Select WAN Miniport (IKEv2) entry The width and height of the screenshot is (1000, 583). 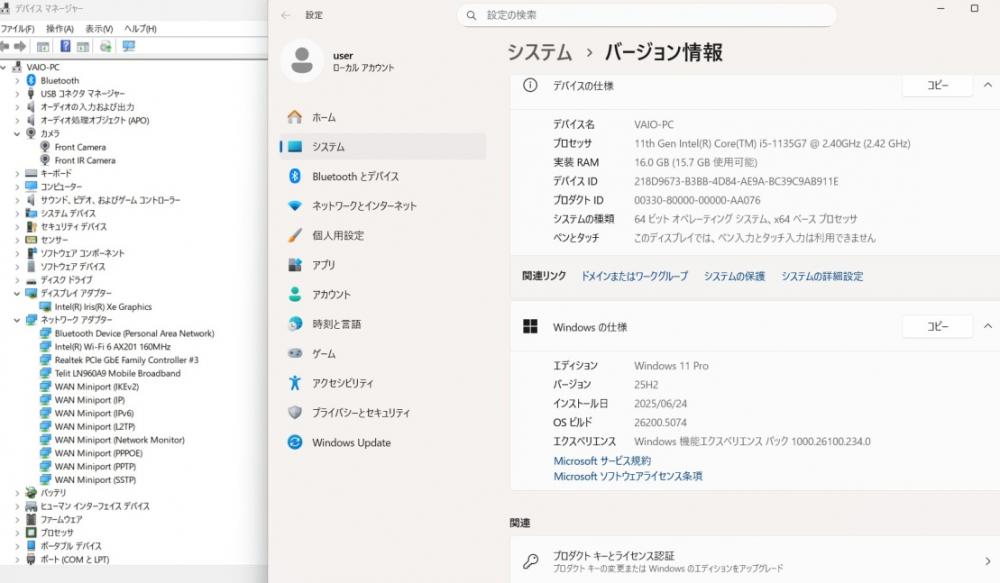[96, 387]
